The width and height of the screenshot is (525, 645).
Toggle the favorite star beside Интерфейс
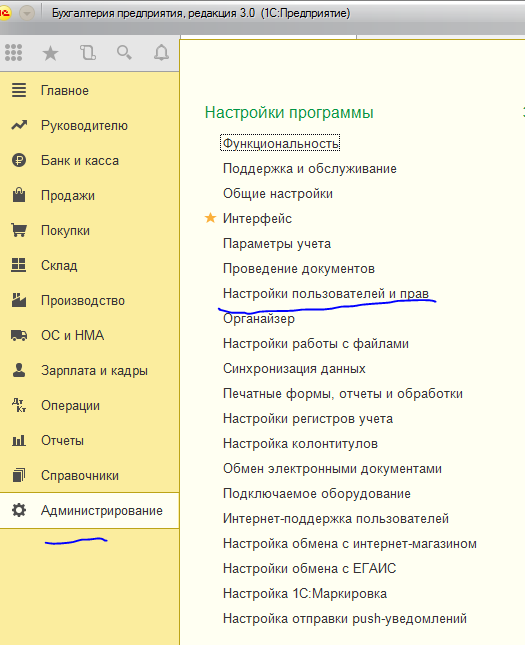click(210, 218)
